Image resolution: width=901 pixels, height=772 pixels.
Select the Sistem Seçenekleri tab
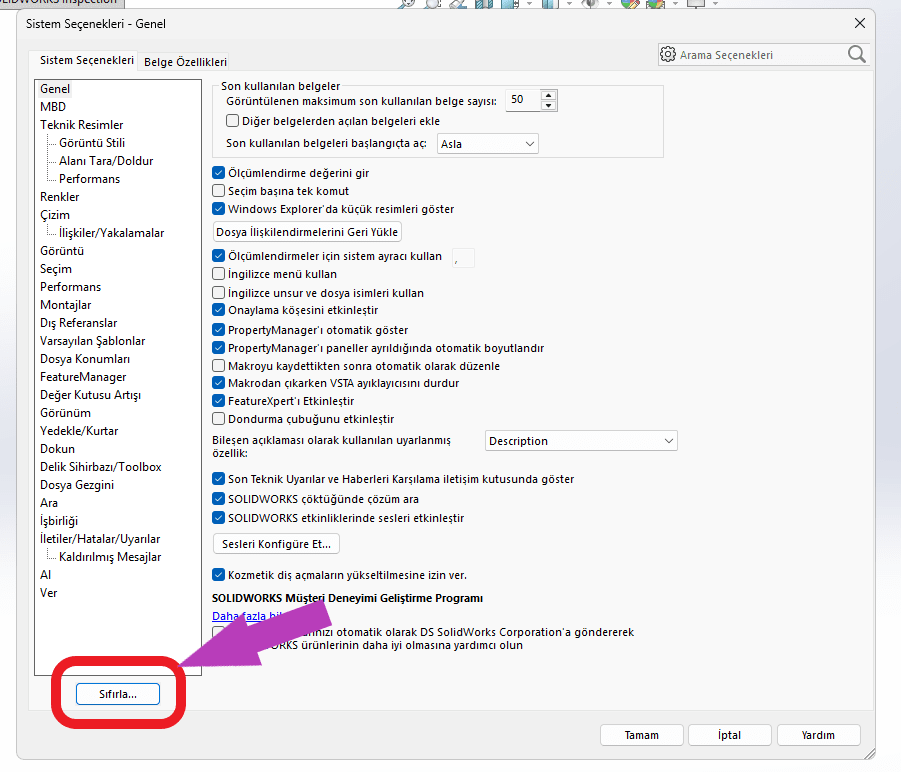[x=84, y=60]
